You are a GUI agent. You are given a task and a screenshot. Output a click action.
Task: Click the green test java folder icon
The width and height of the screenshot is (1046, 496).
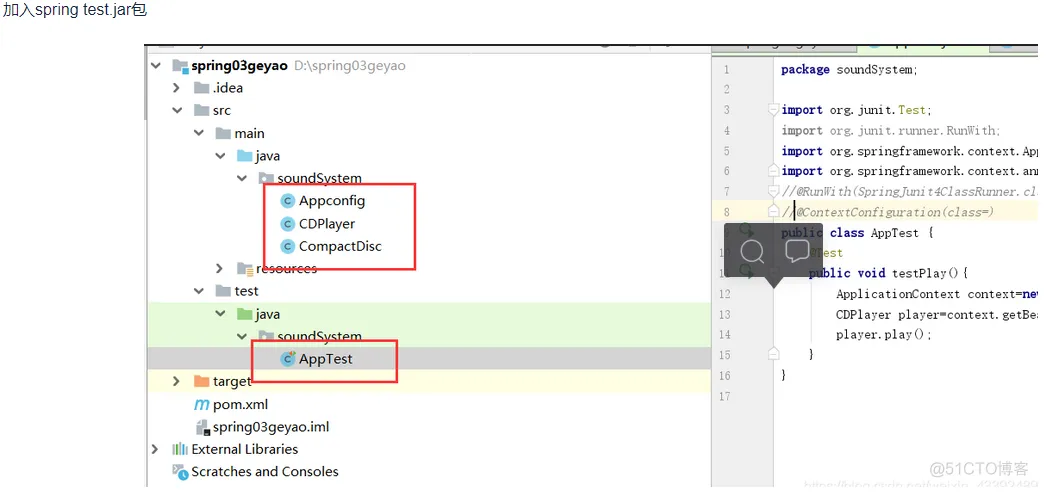[244, 314]
